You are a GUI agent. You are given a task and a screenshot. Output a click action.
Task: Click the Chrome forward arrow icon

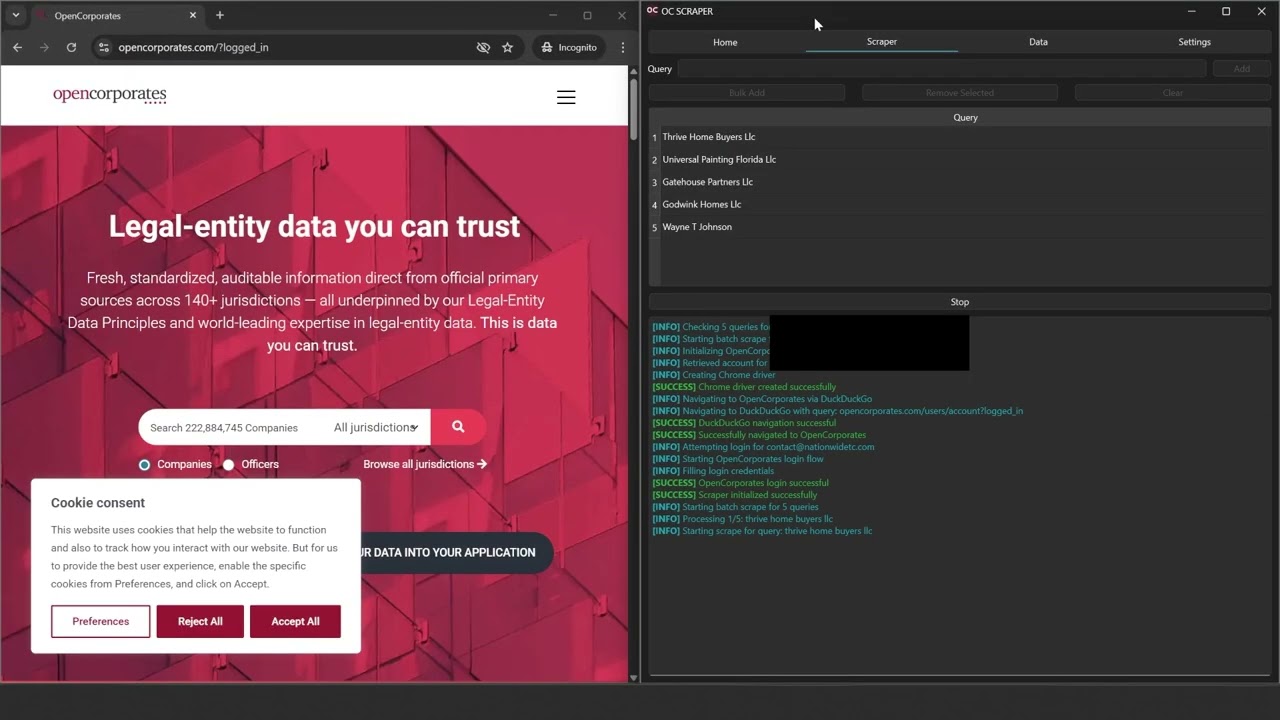(44, 47)
